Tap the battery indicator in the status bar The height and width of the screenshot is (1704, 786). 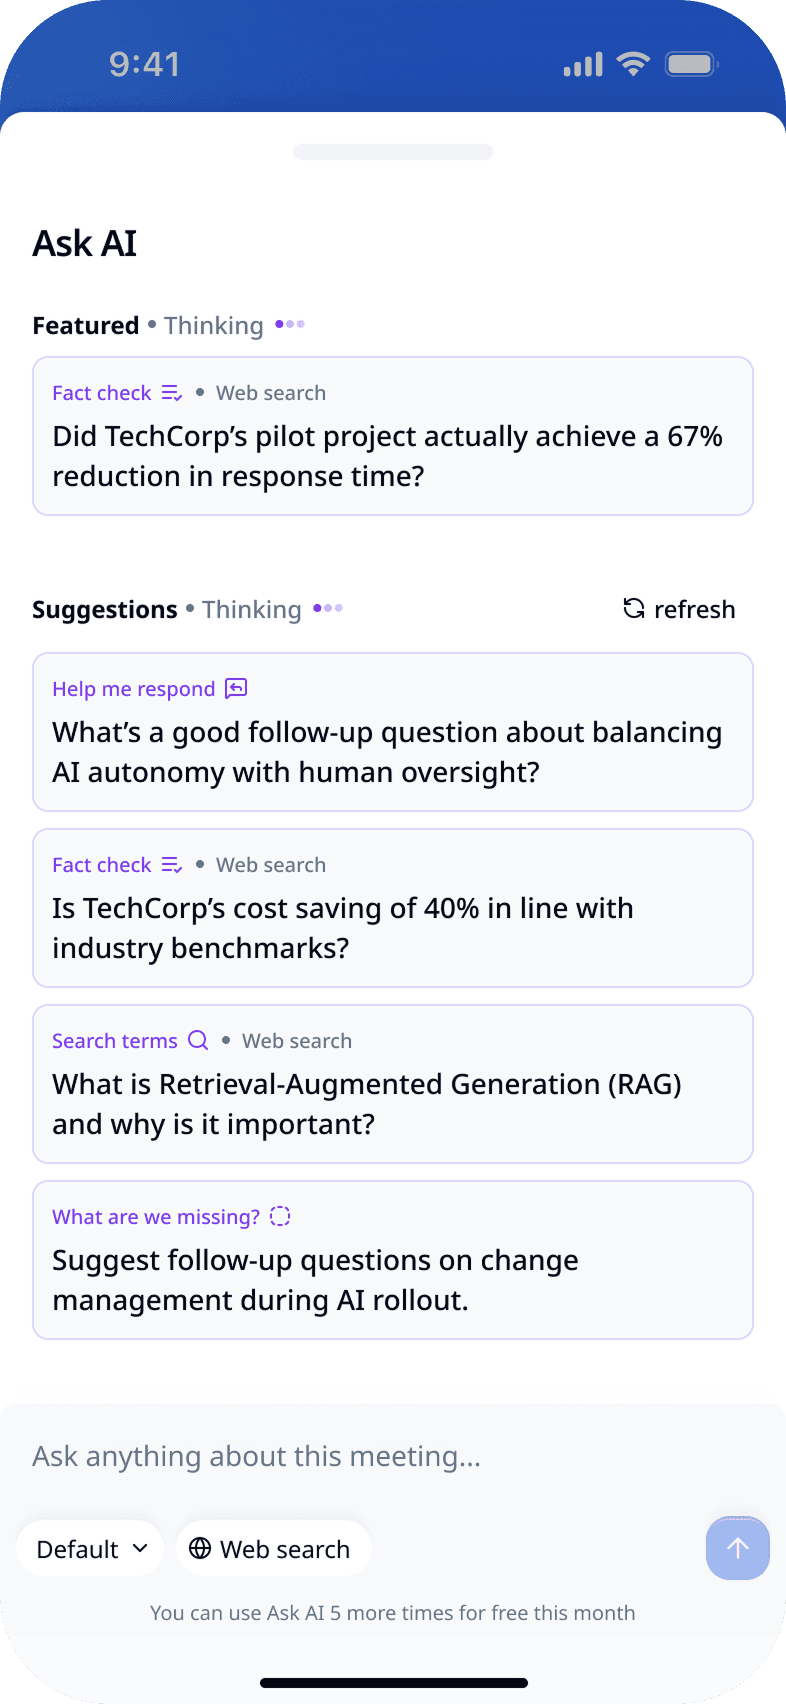(691, 63)
